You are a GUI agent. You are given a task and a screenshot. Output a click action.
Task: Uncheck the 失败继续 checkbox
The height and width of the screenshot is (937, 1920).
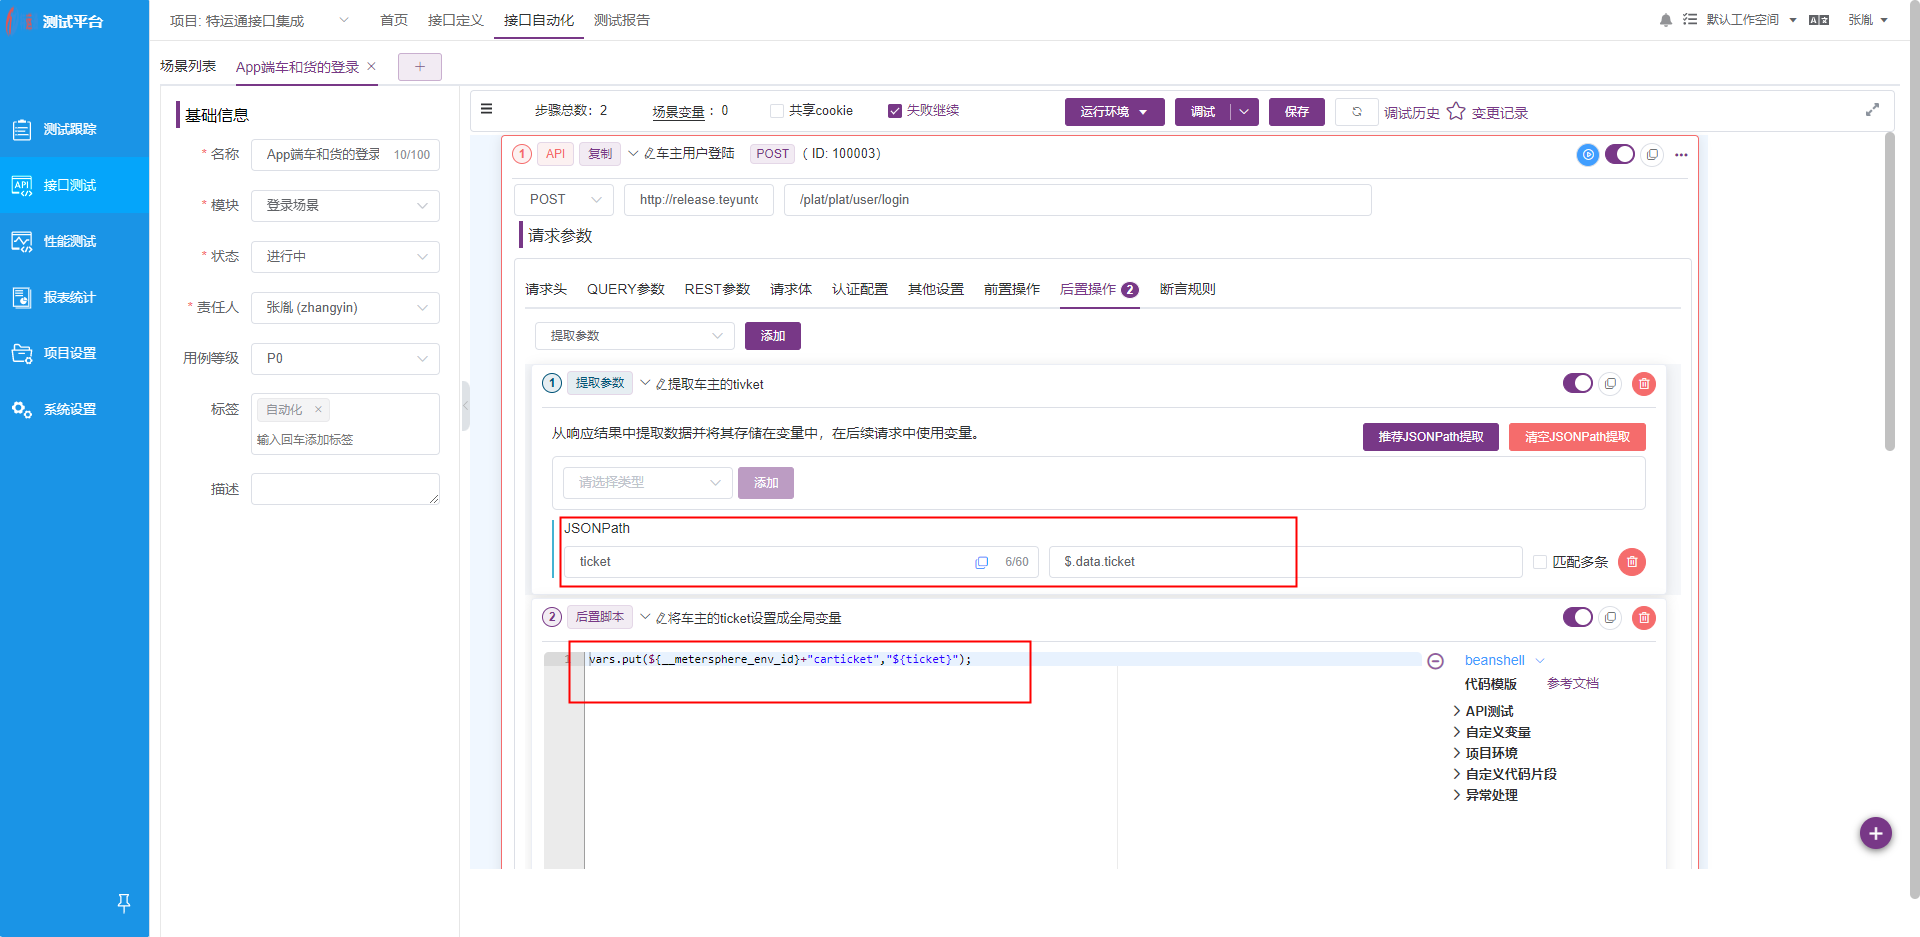coord(895,111)
